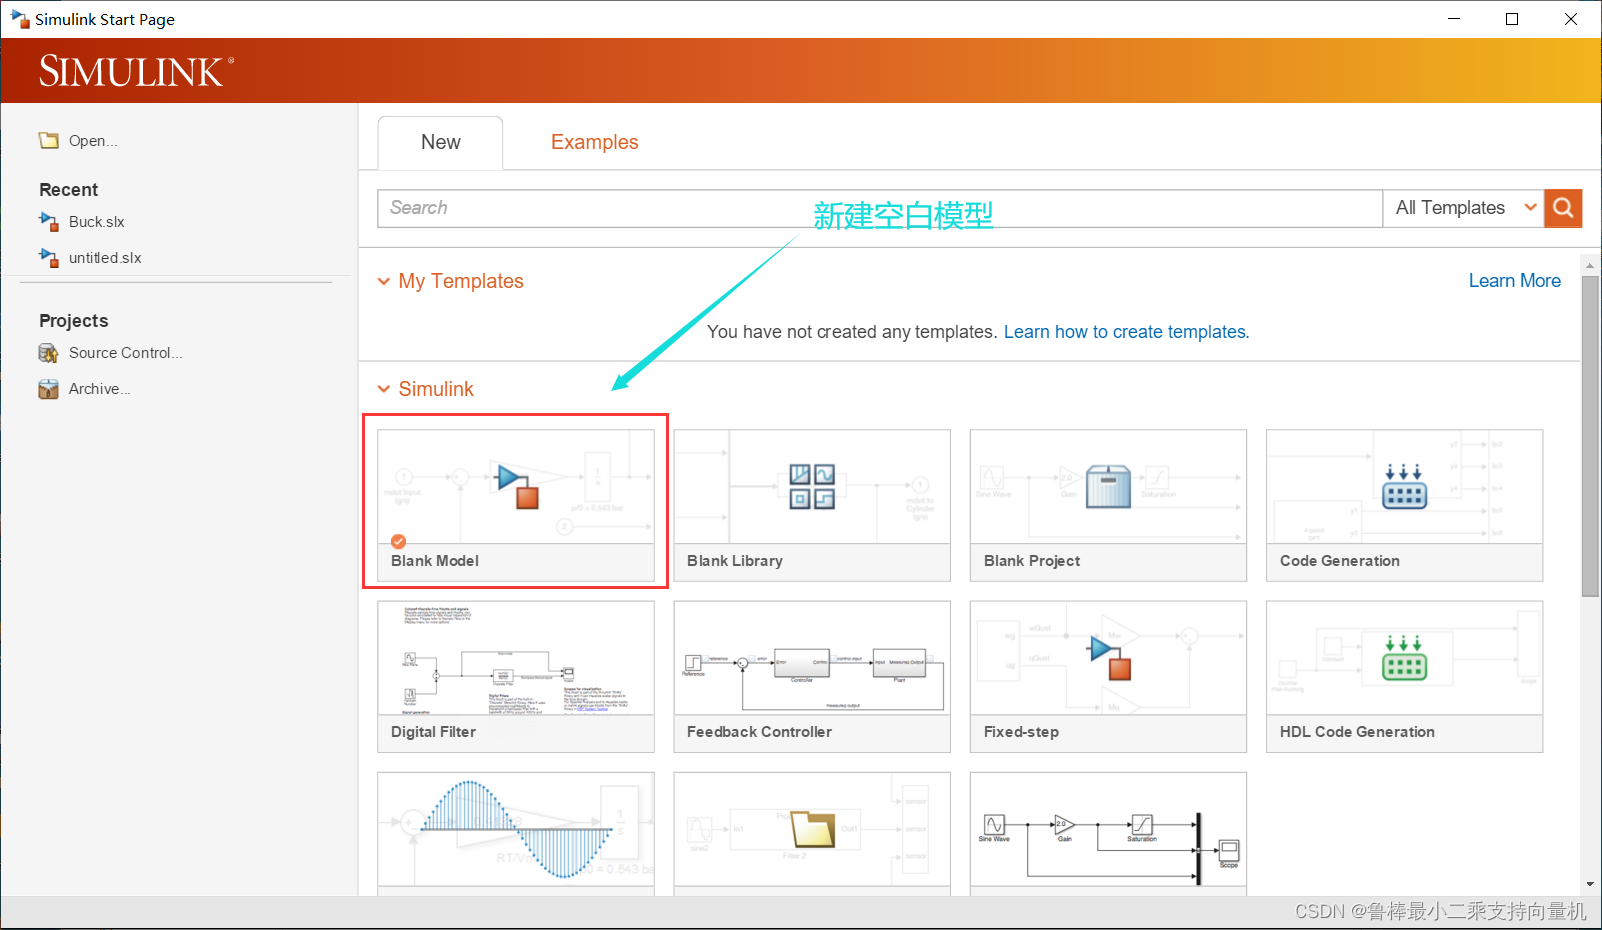Image resolution: width=1602 pixels, height=930 pixels.
Task: Select the sine wave signal template thumbnail
Action: pos(516,833)
